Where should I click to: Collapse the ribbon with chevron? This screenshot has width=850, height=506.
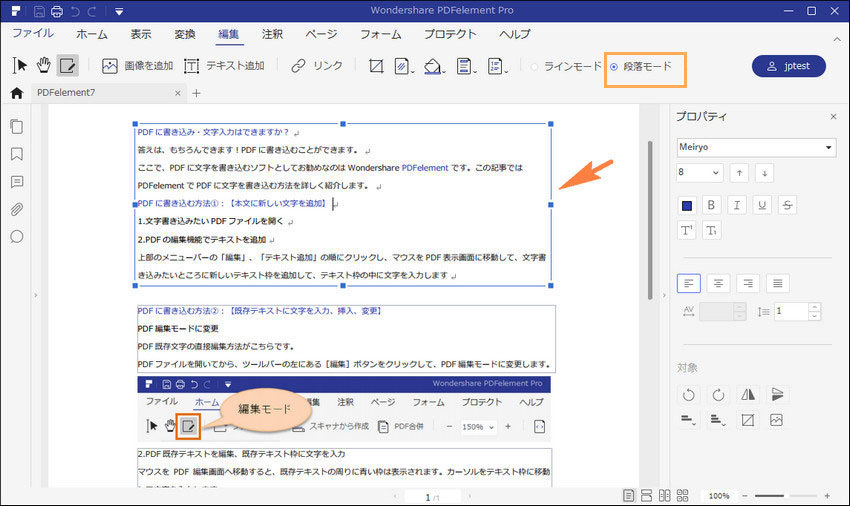point(837,39)
